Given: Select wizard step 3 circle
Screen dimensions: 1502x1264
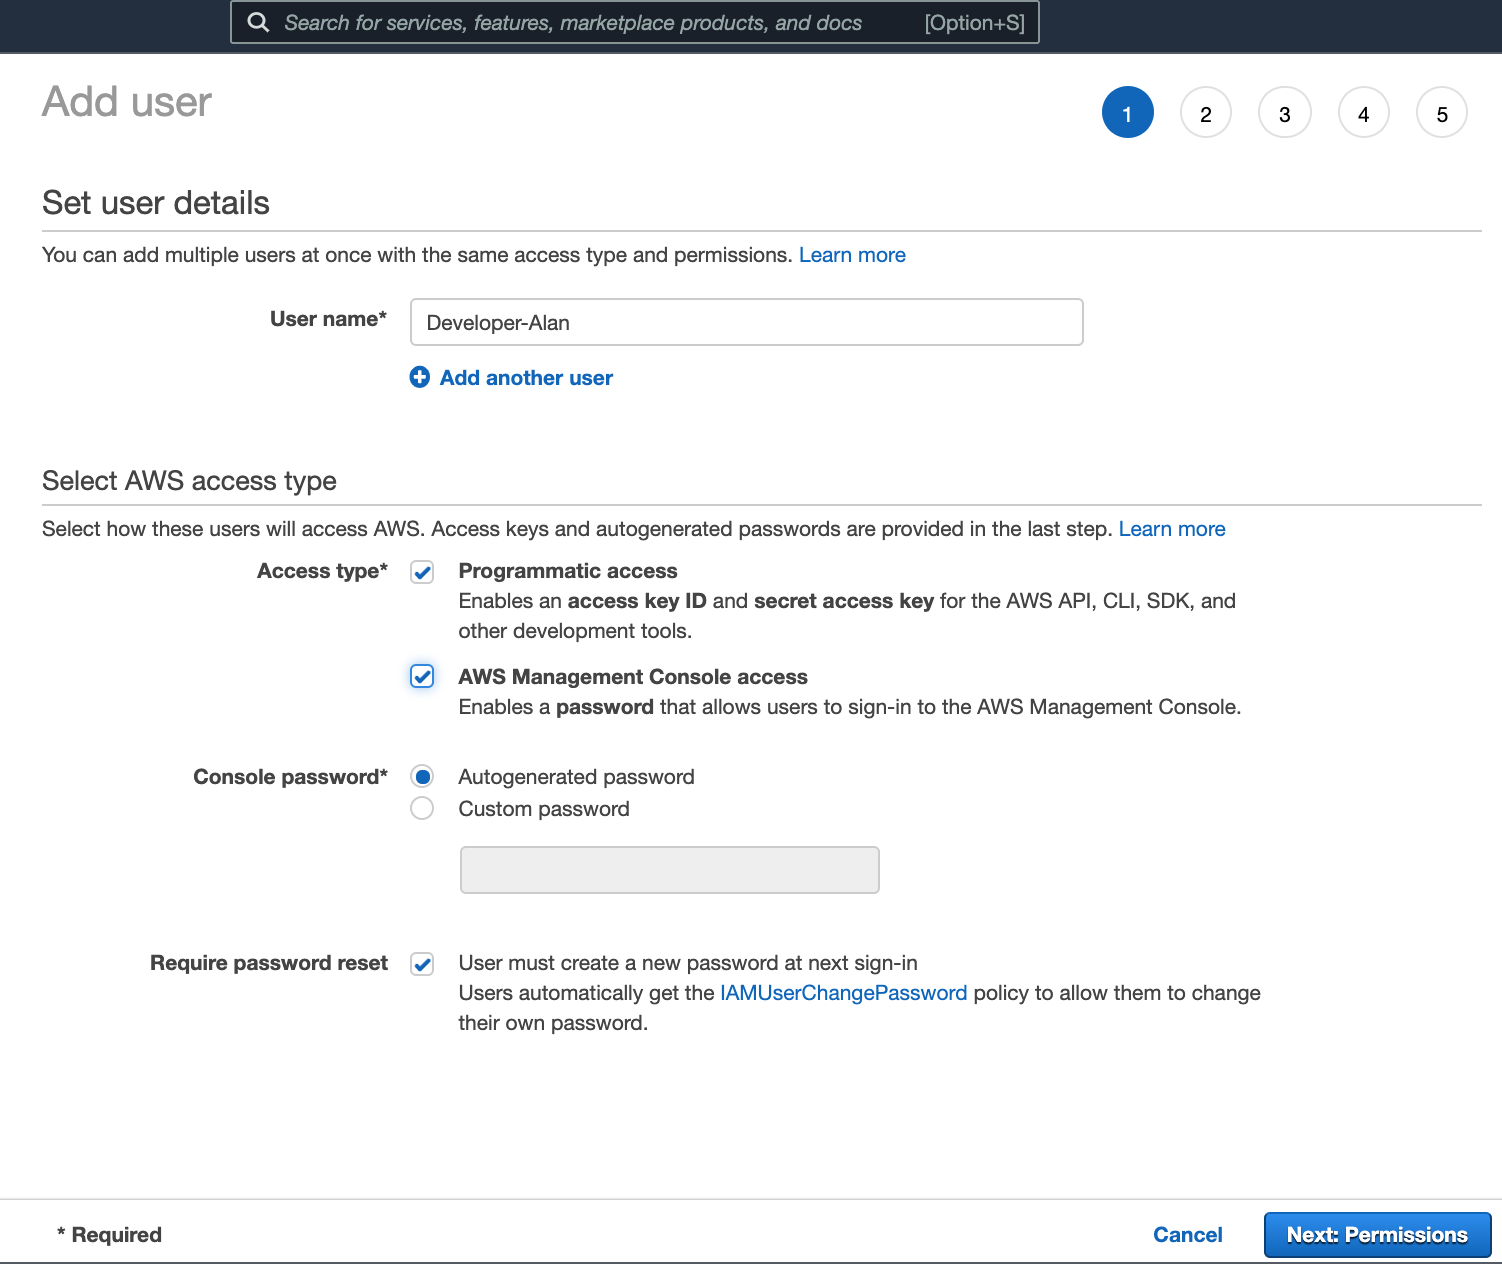Looking at the screenshot, I should (1284, 112).
